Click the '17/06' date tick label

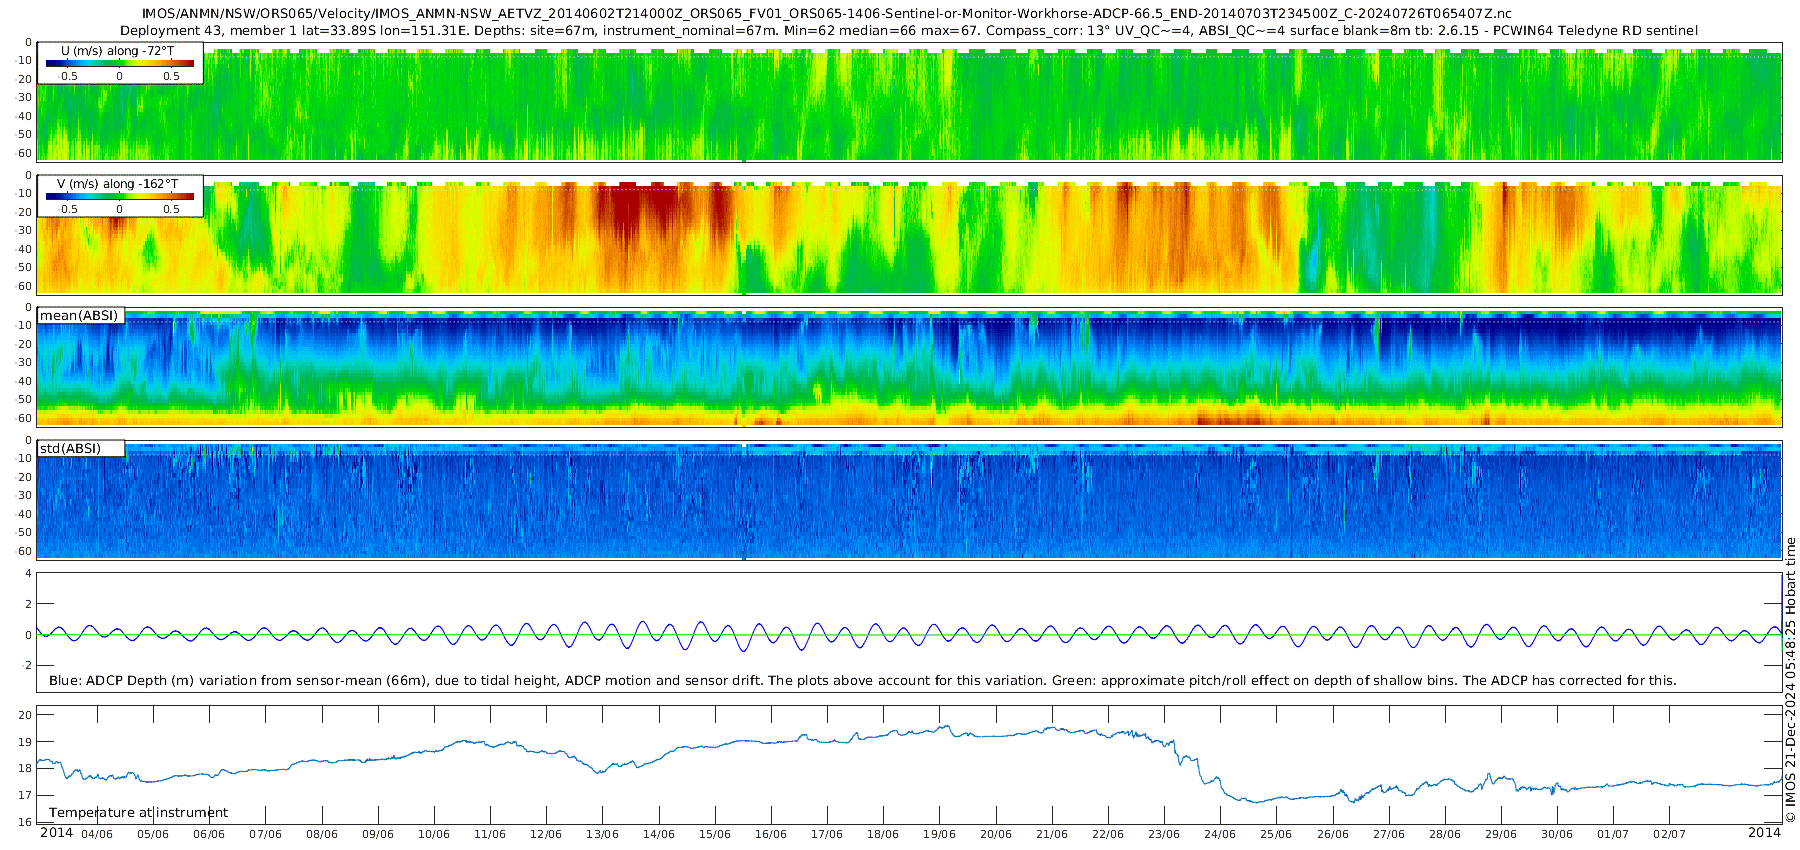827,834
